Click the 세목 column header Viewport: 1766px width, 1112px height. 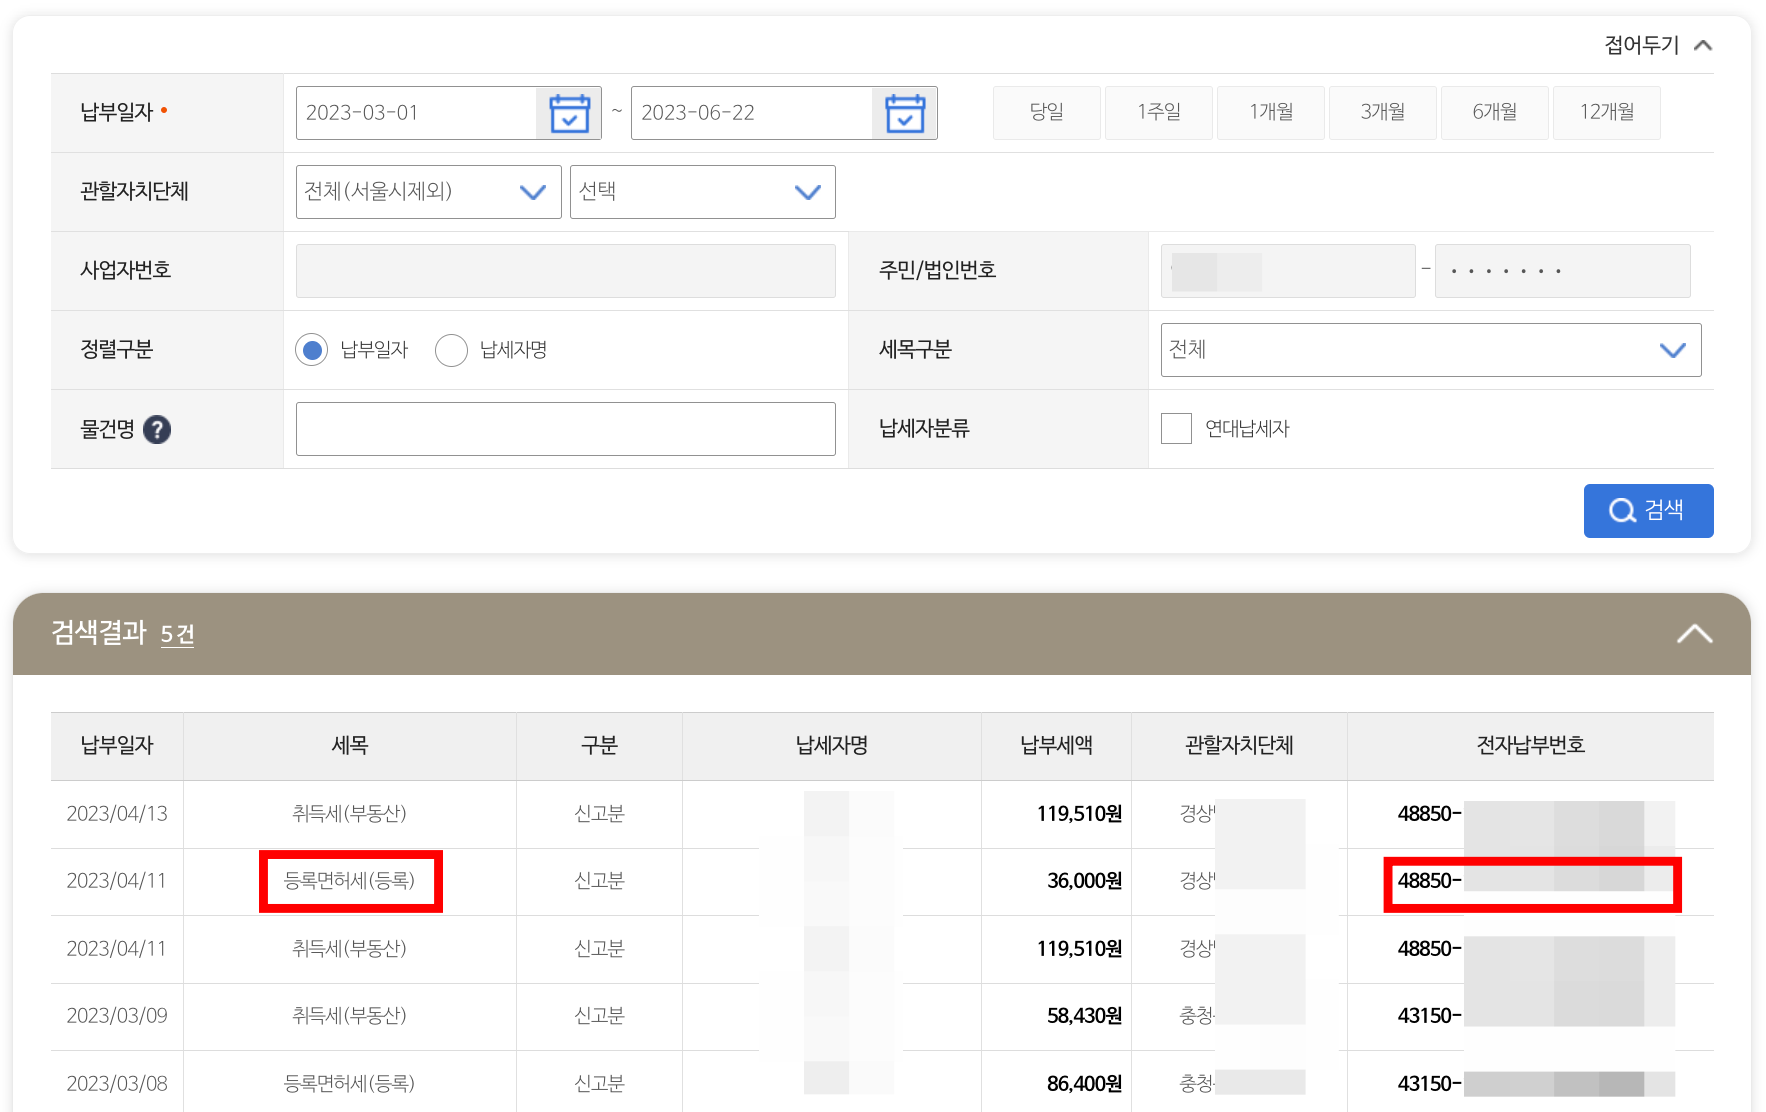pyautogui.click(x=350, y=746)
